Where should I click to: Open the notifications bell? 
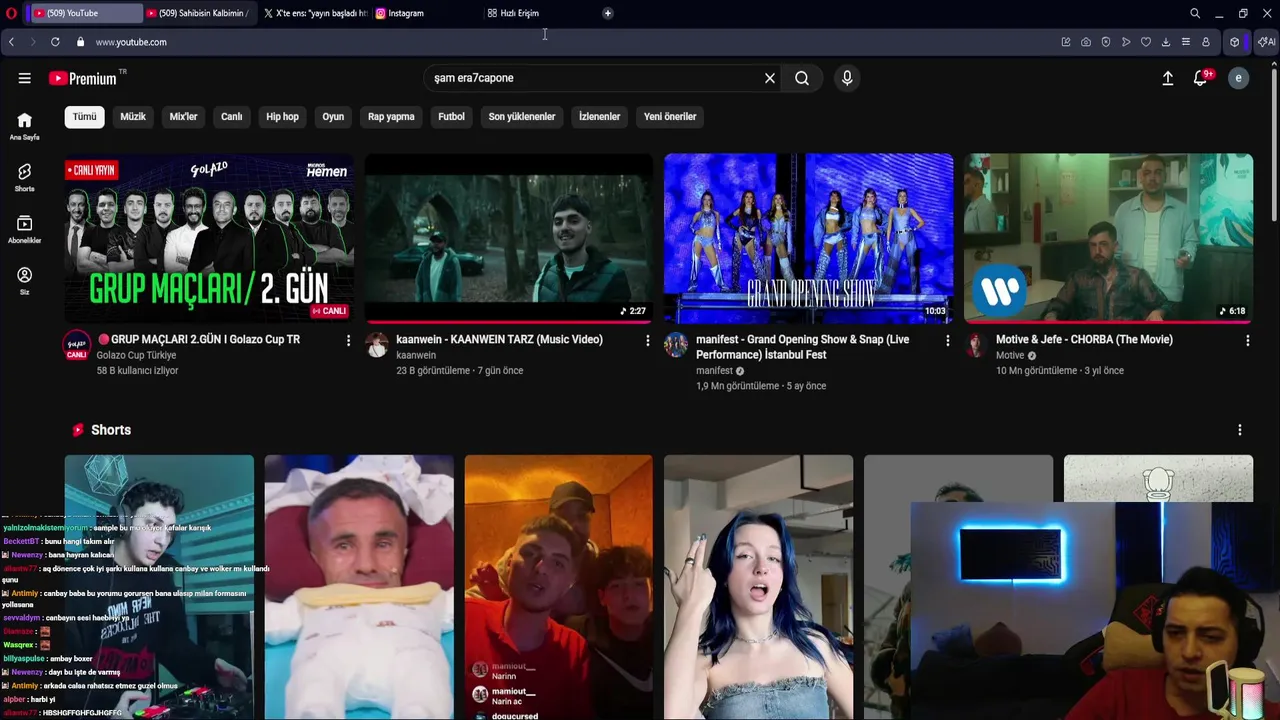coord(1201,78)
